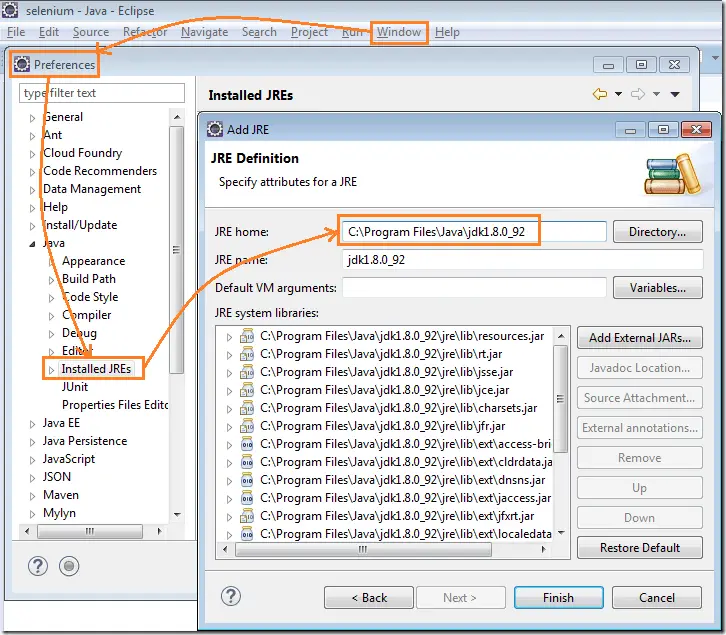This screenshot has width=726, height=635.
Task: Click the Cancel button
Action: [657, 597]
